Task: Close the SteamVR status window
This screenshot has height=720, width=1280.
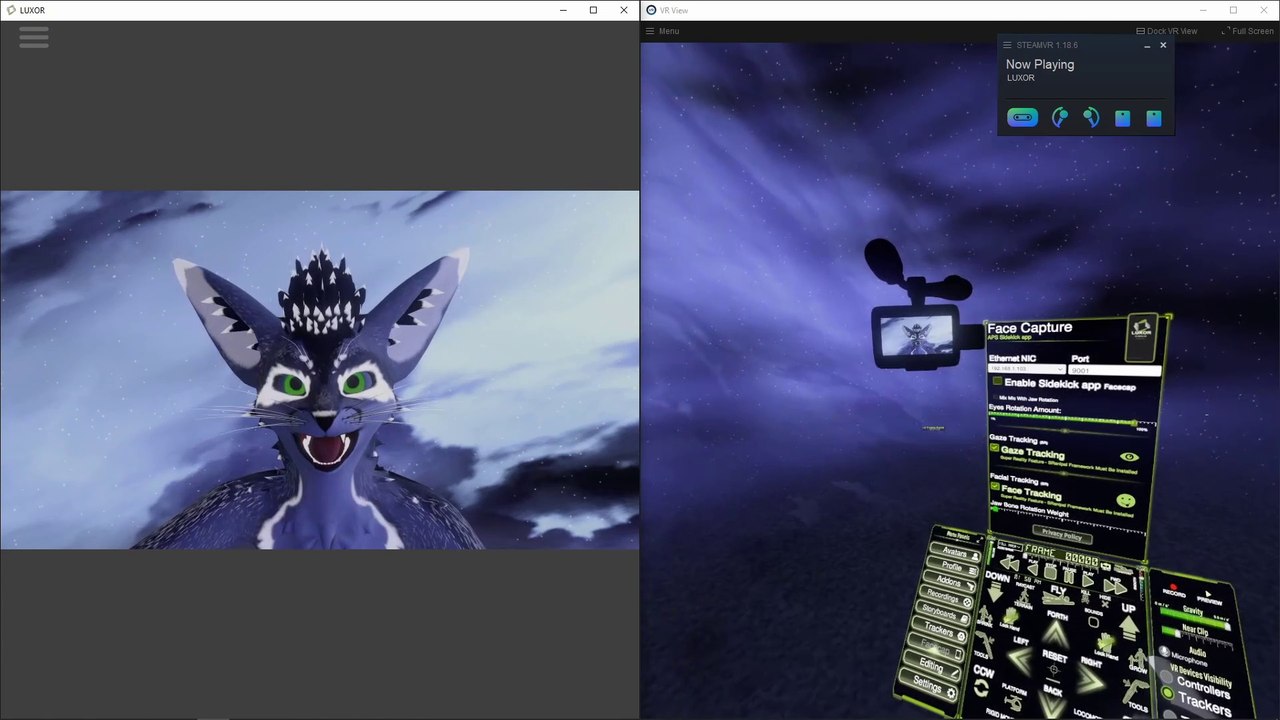Action: (x=1163, y=45)
